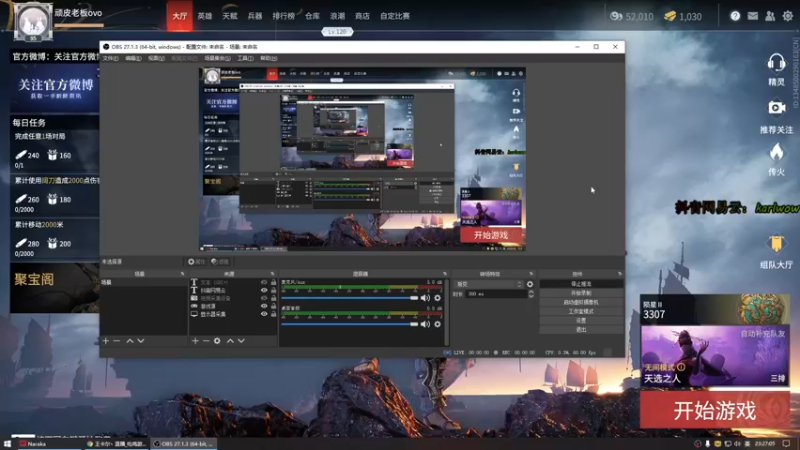Open the 文件(F) menu in OBS
800x450 pixels.
[110, 58]
